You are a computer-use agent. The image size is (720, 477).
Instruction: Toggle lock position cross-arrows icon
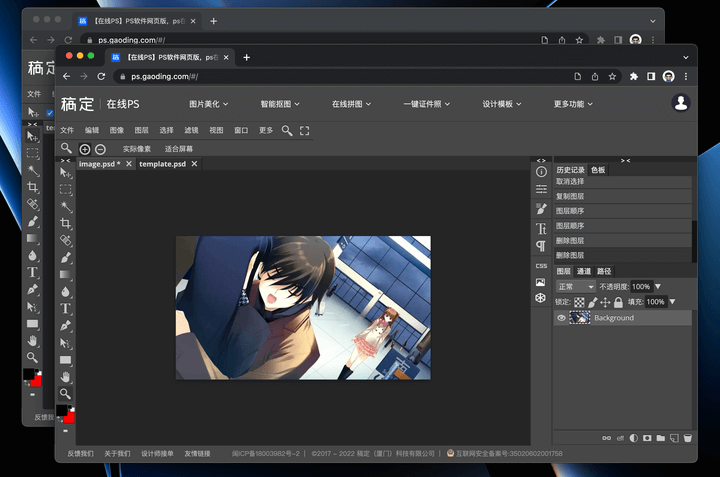pyautogui.click(x=605, y=302)
